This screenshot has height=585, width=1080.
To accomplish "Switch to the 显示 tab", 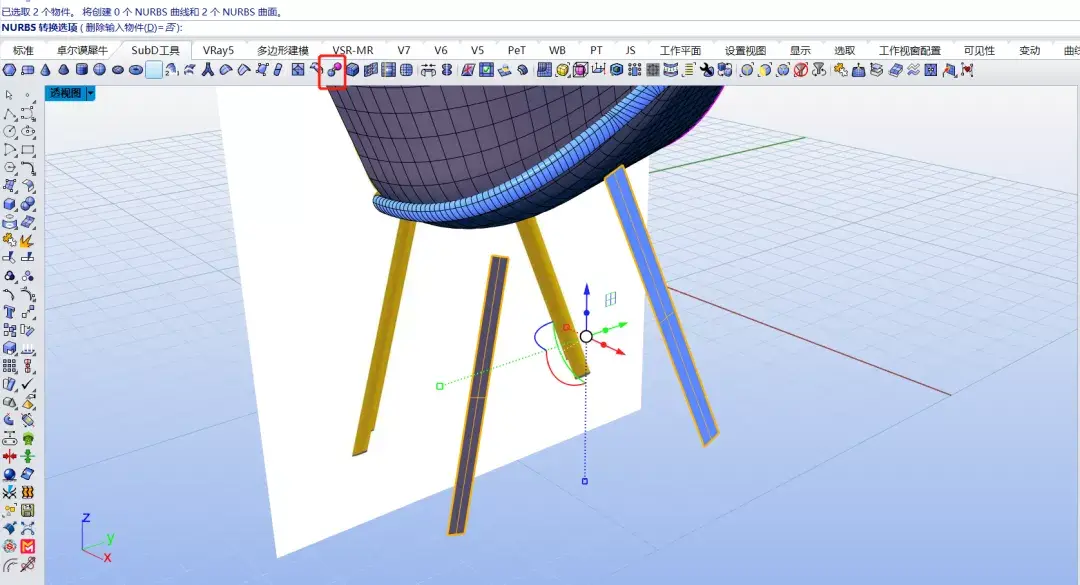I will click(x=800, y=50).
